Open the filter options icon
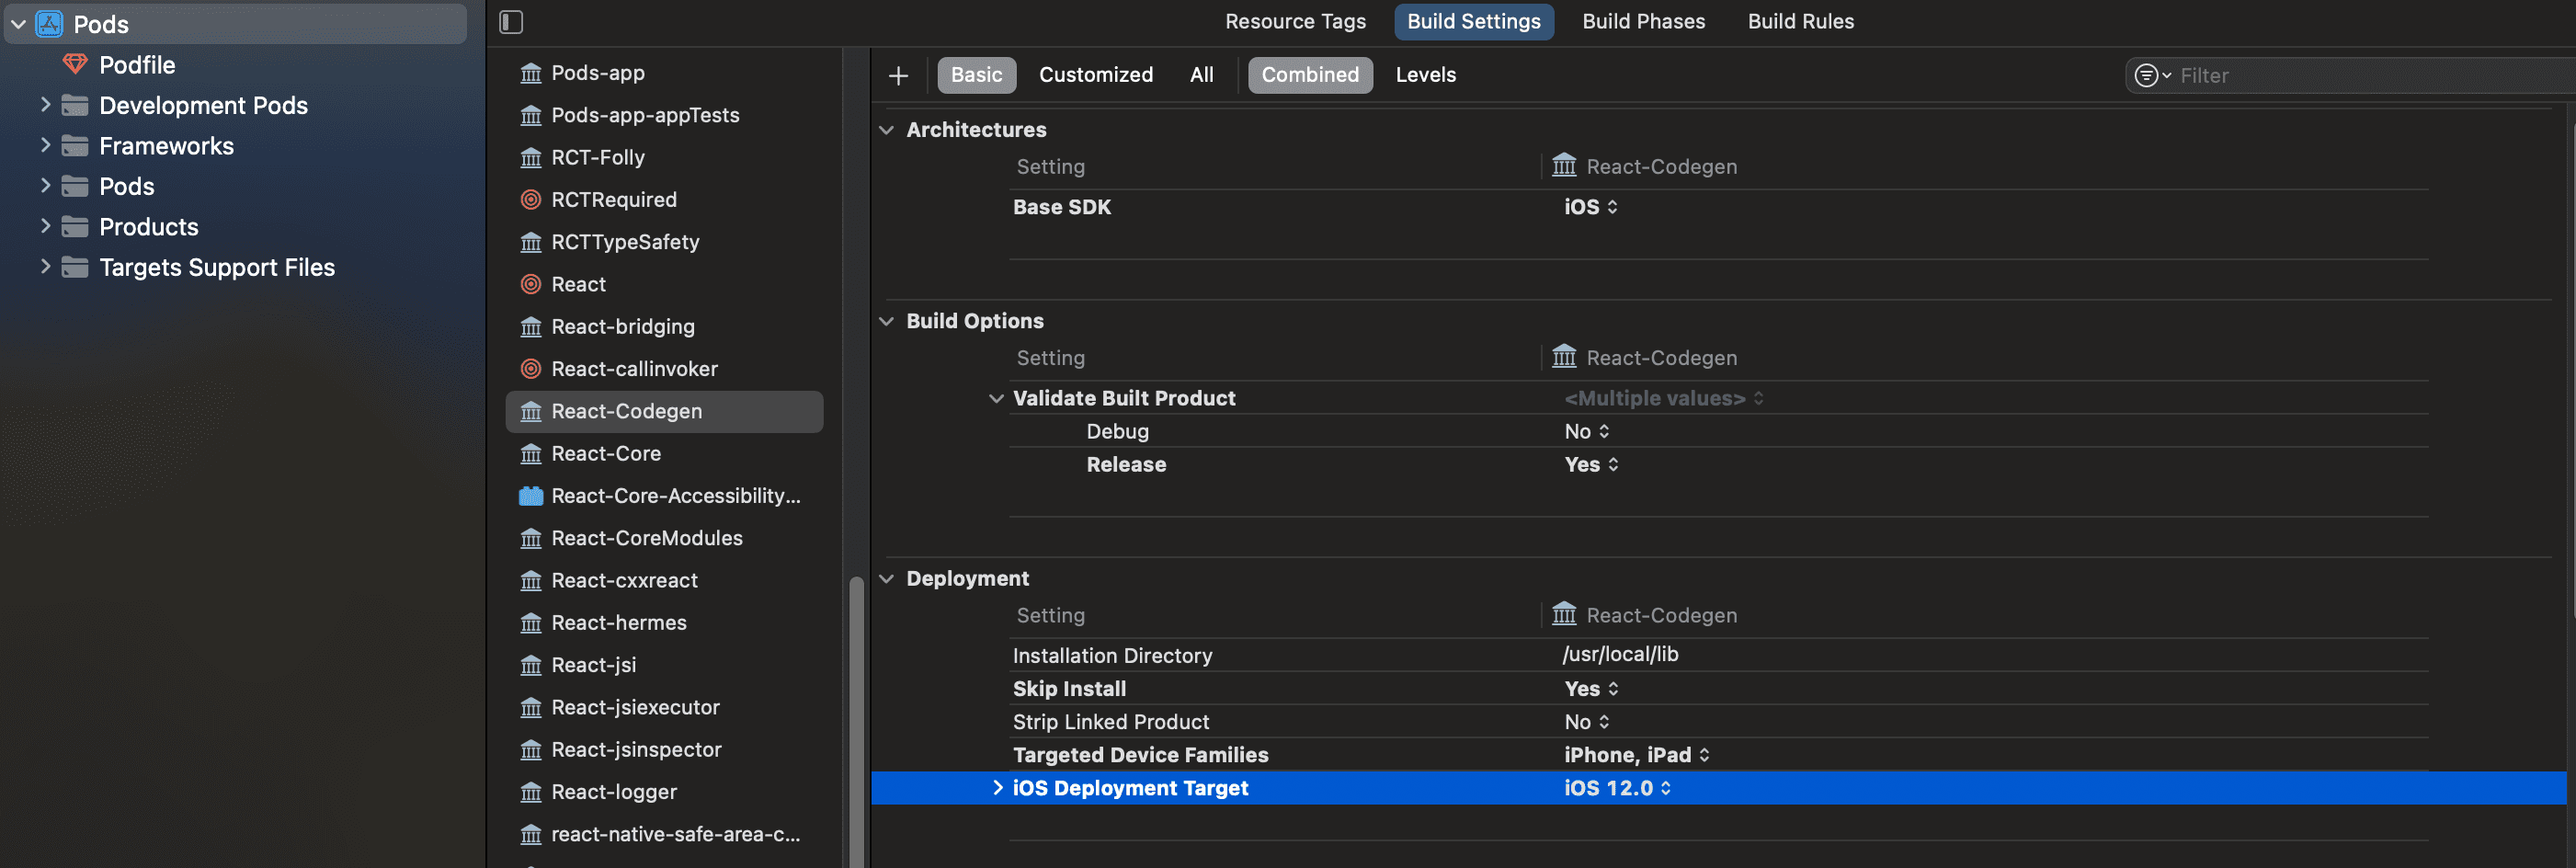Viewport: 2576px width, 868px height. (x=2150, y=76)
